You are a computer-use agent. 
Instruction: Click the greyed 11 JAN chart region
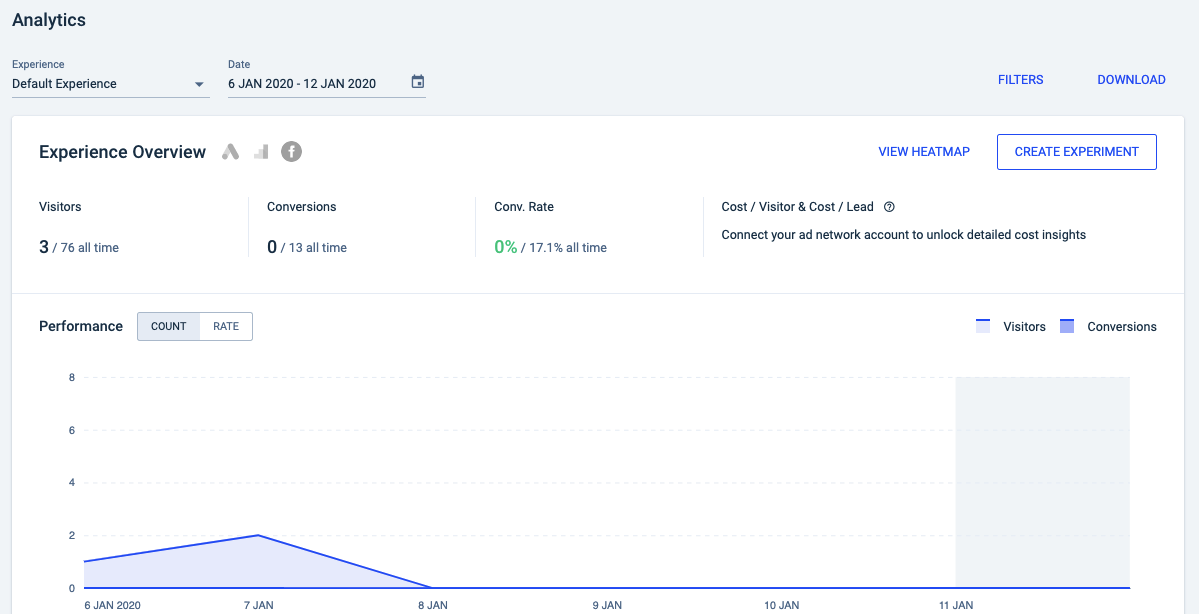pos(1043,482)
